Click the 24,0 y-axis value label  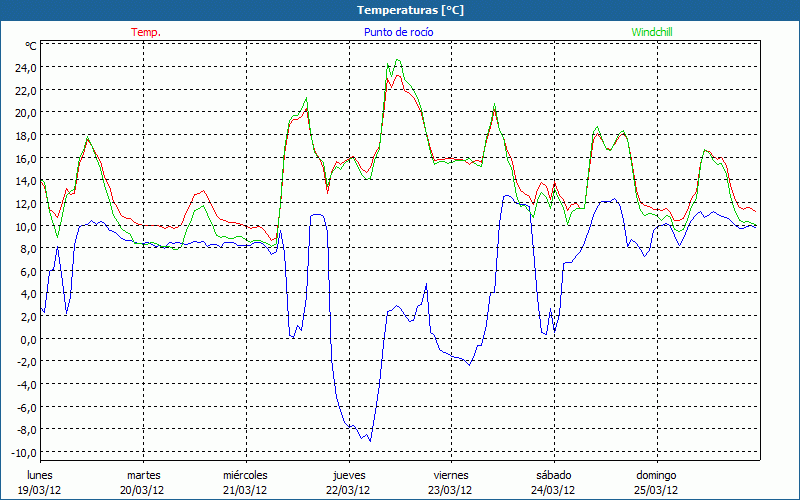click(24, 68)
